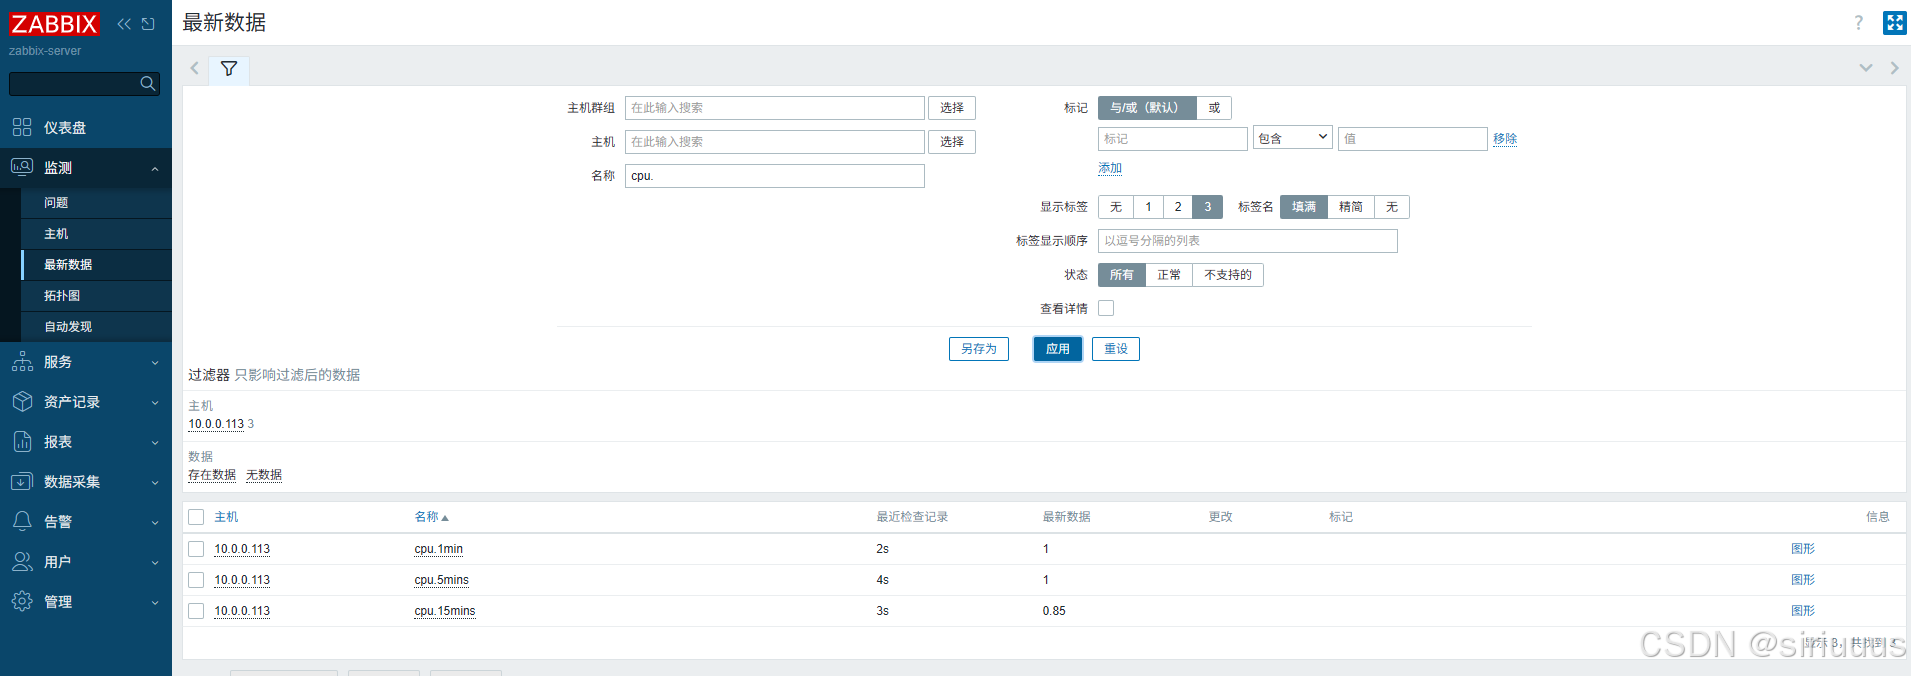Screen dimensions: 1911x676
Task: Collapse the 监测 menu section
Action: (155, 169)
